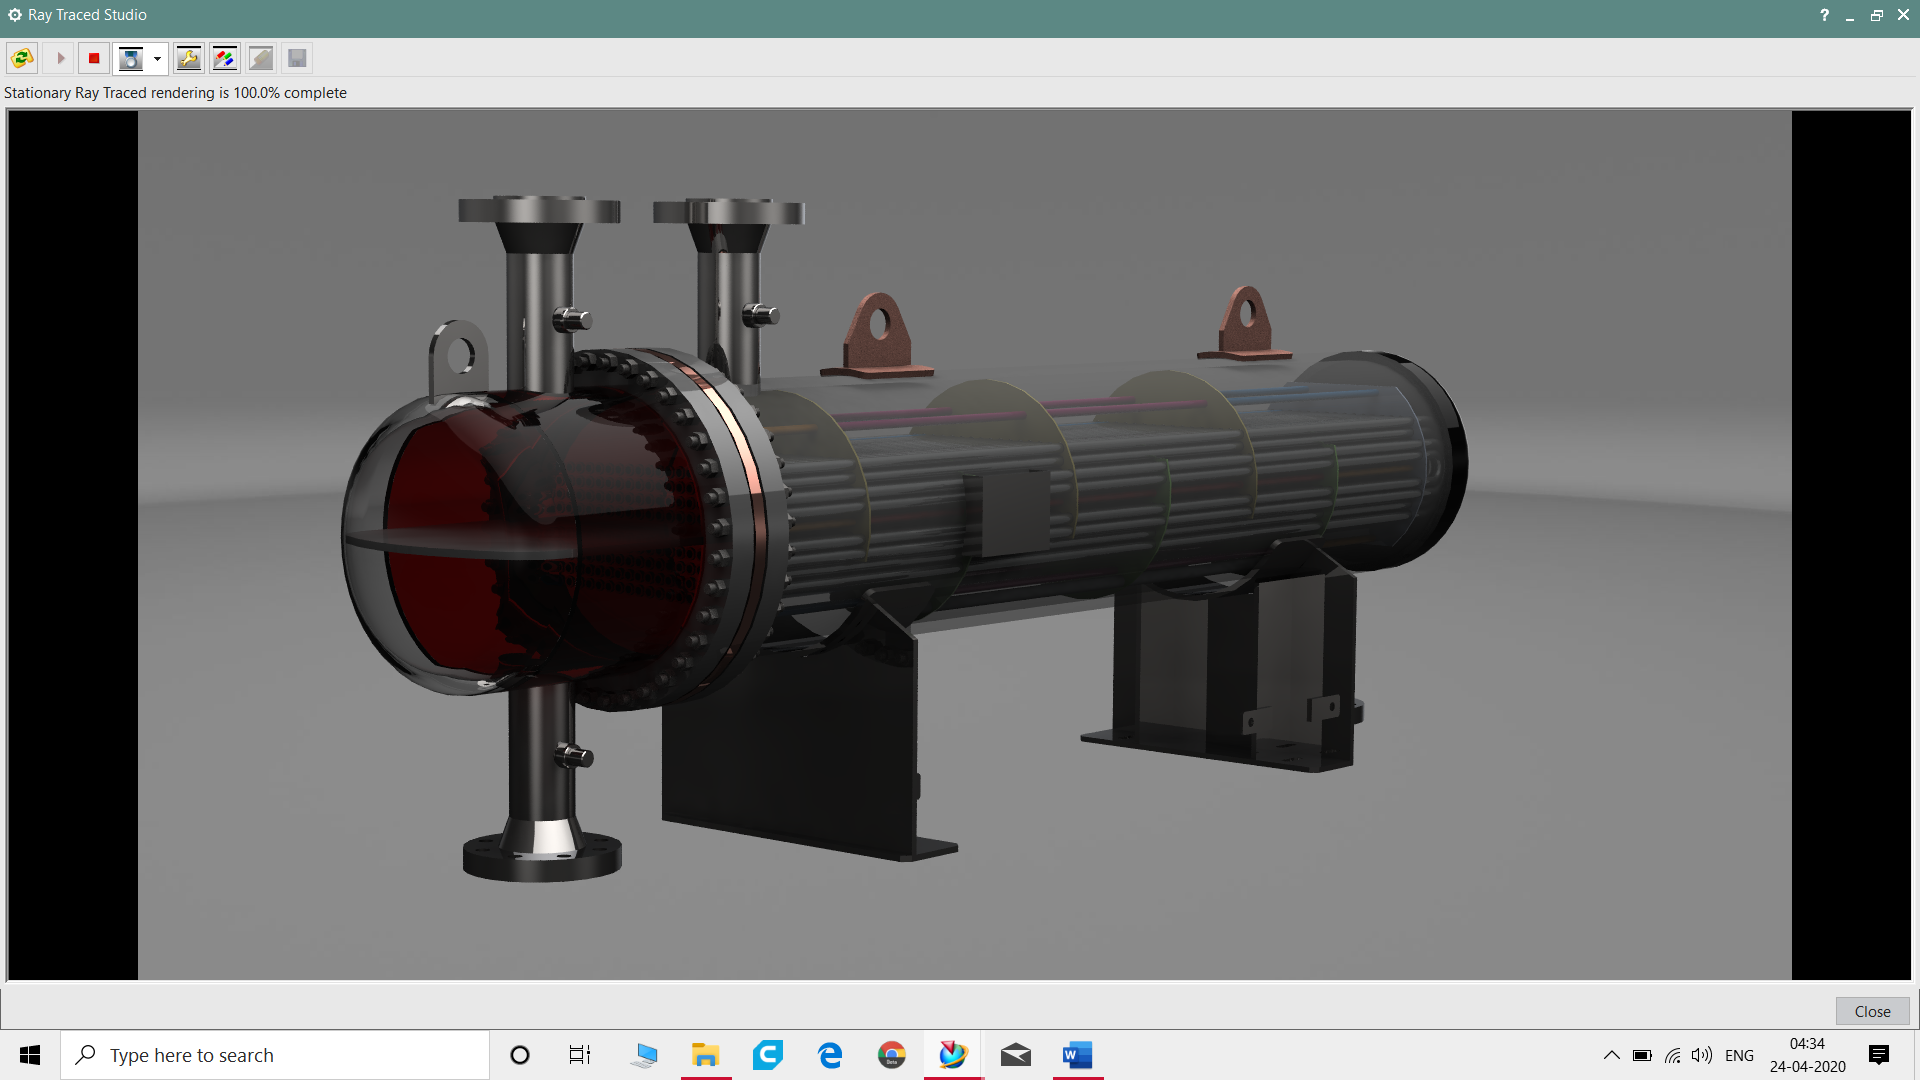This screenshot has width=1920, height=1080.
Task: Open the Windows Start menu
Action: tap(30, 1055)
